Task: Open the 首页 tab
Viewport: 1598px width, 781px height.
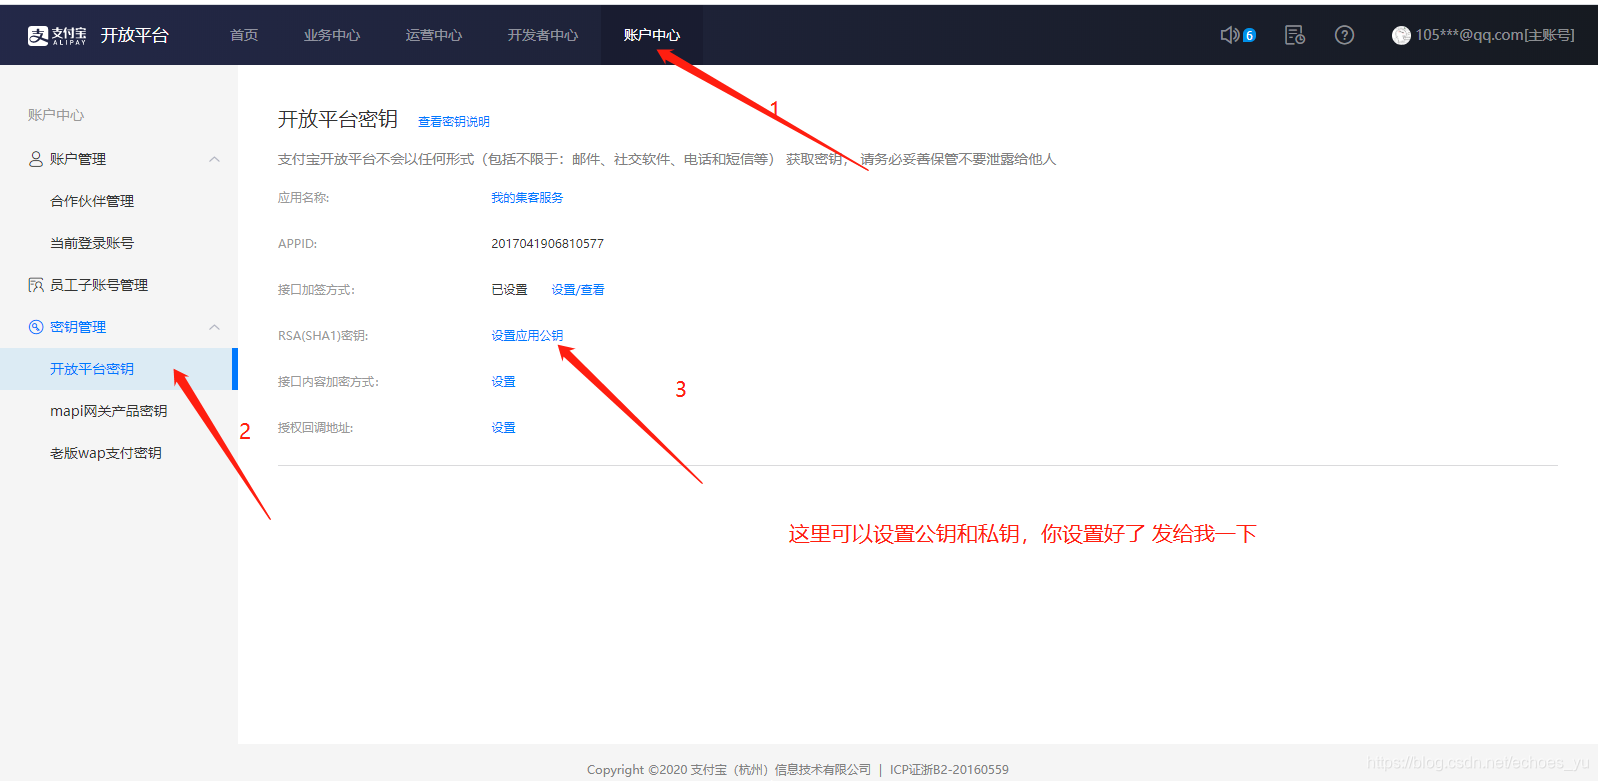Action: coord(244,35)
